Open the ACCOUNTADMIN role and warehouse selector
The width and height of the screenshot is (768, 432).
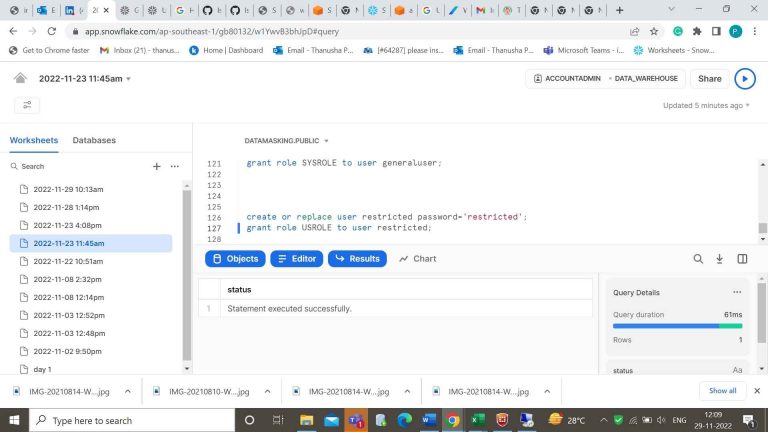[x=602, y=78]
